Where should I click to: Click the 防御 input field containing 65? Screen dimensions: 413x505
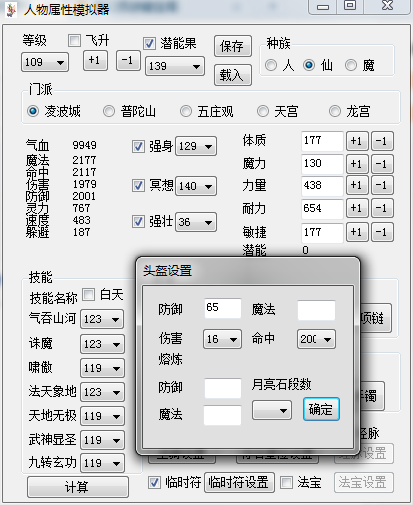point(222,308)
